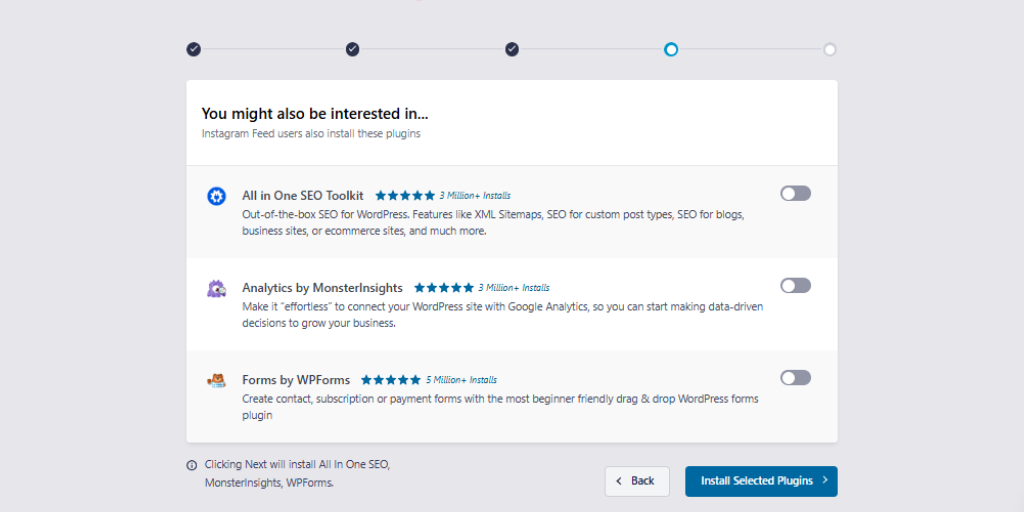1024x512 pixels.
Task: Click the 'Forms by WPForms' title
Action: coord(296,379)
